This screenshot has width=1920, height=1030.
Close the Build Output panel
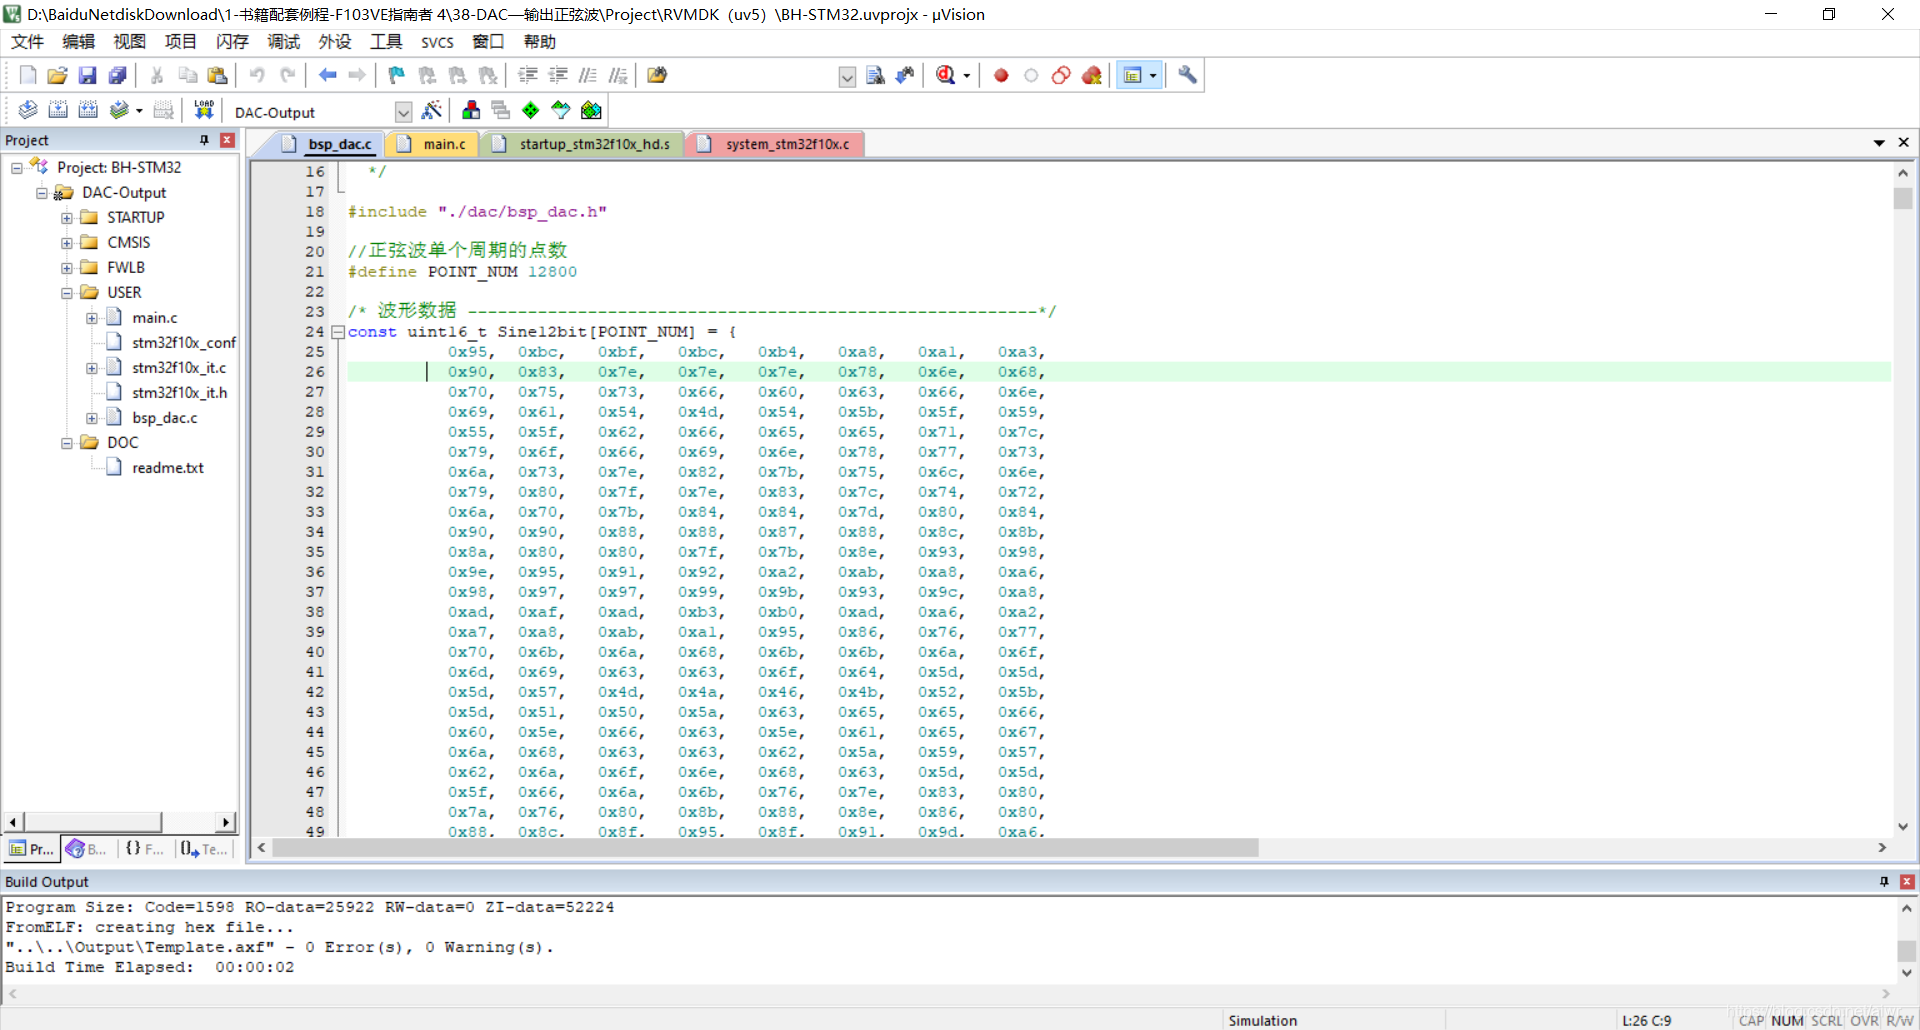(1907, 881)
